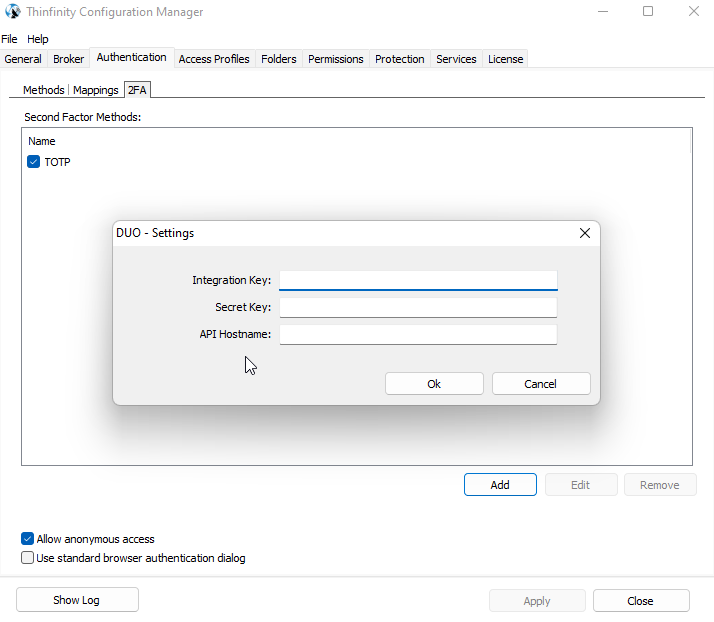Focus the Integration Key field

(x=418, y=280)
